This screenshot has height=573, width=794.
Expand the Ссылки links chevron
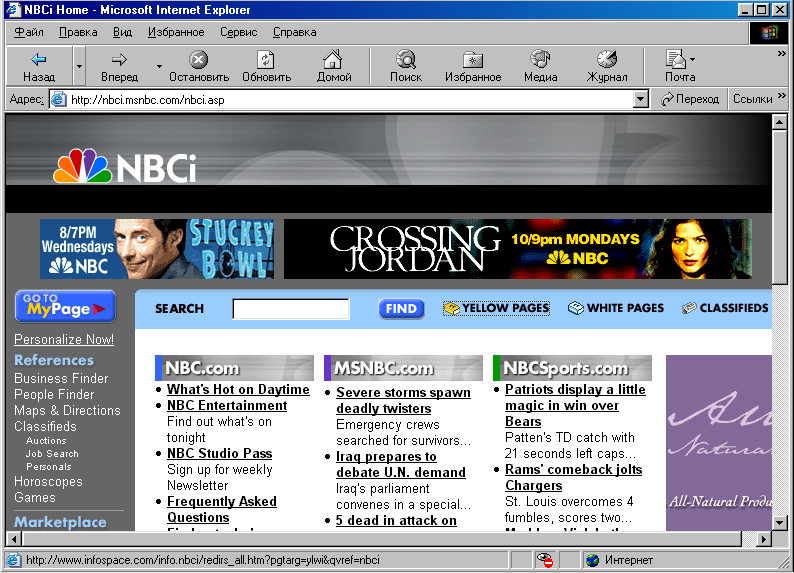(782, 95)
